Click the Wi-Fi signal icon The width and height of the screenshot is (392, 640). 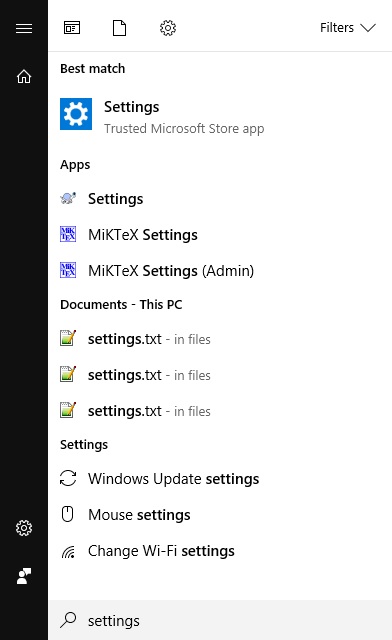pos(68,551)
